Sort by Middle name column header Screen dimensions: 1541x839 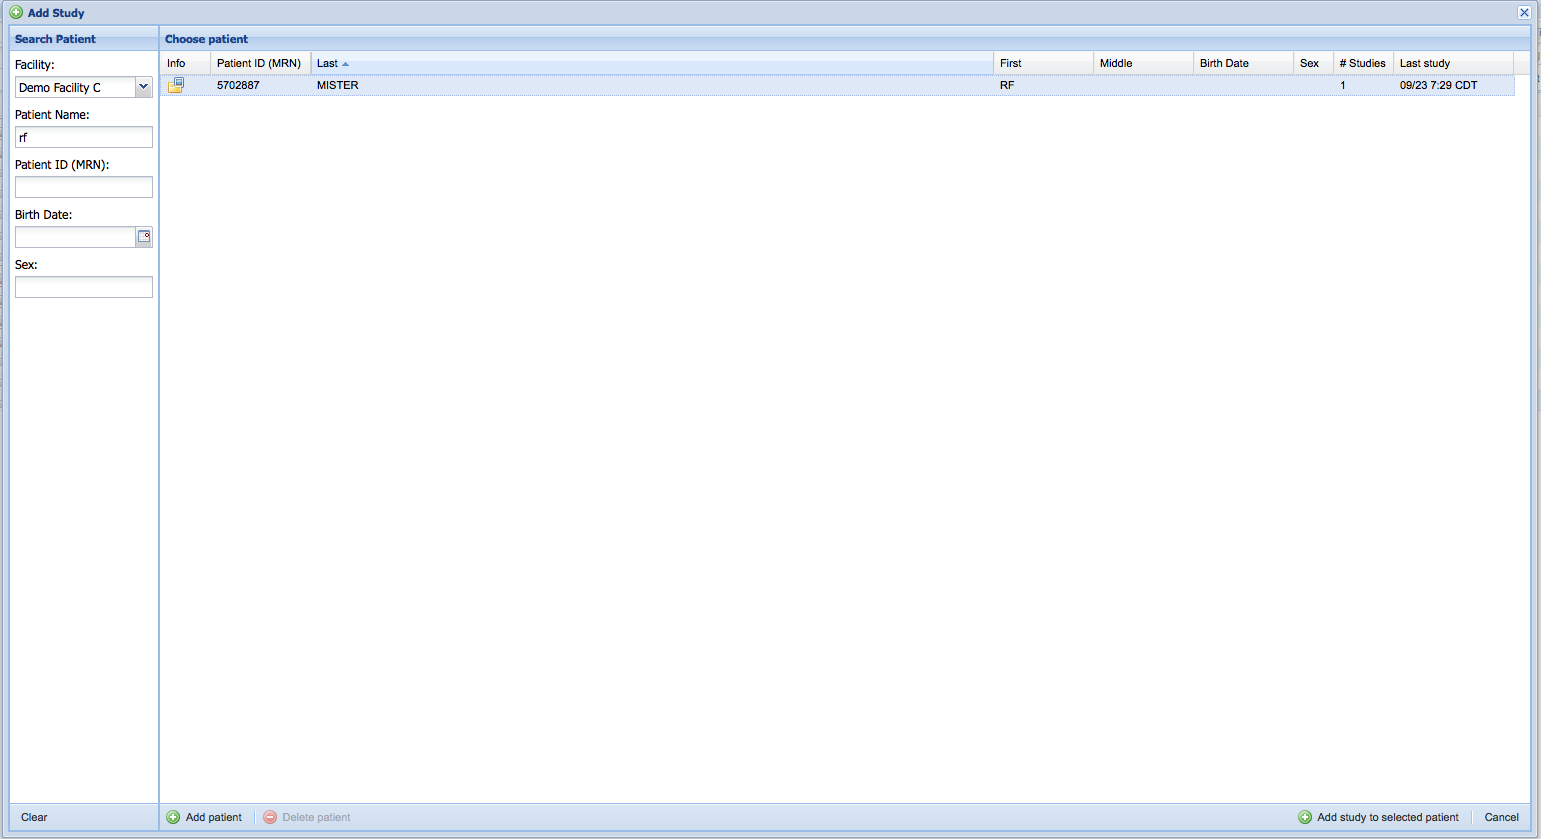pyautogui.click(x=1143, y=63)
